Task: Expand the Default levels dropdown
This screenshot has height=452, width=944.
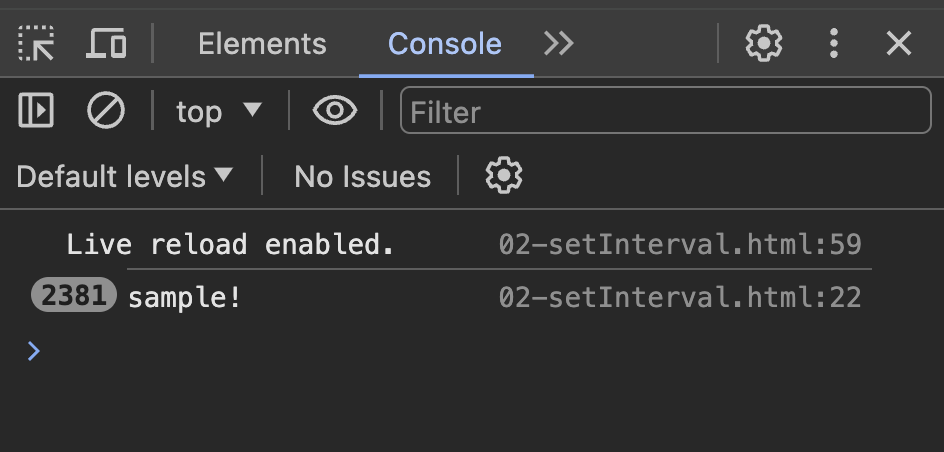Action: coord(124,177)
